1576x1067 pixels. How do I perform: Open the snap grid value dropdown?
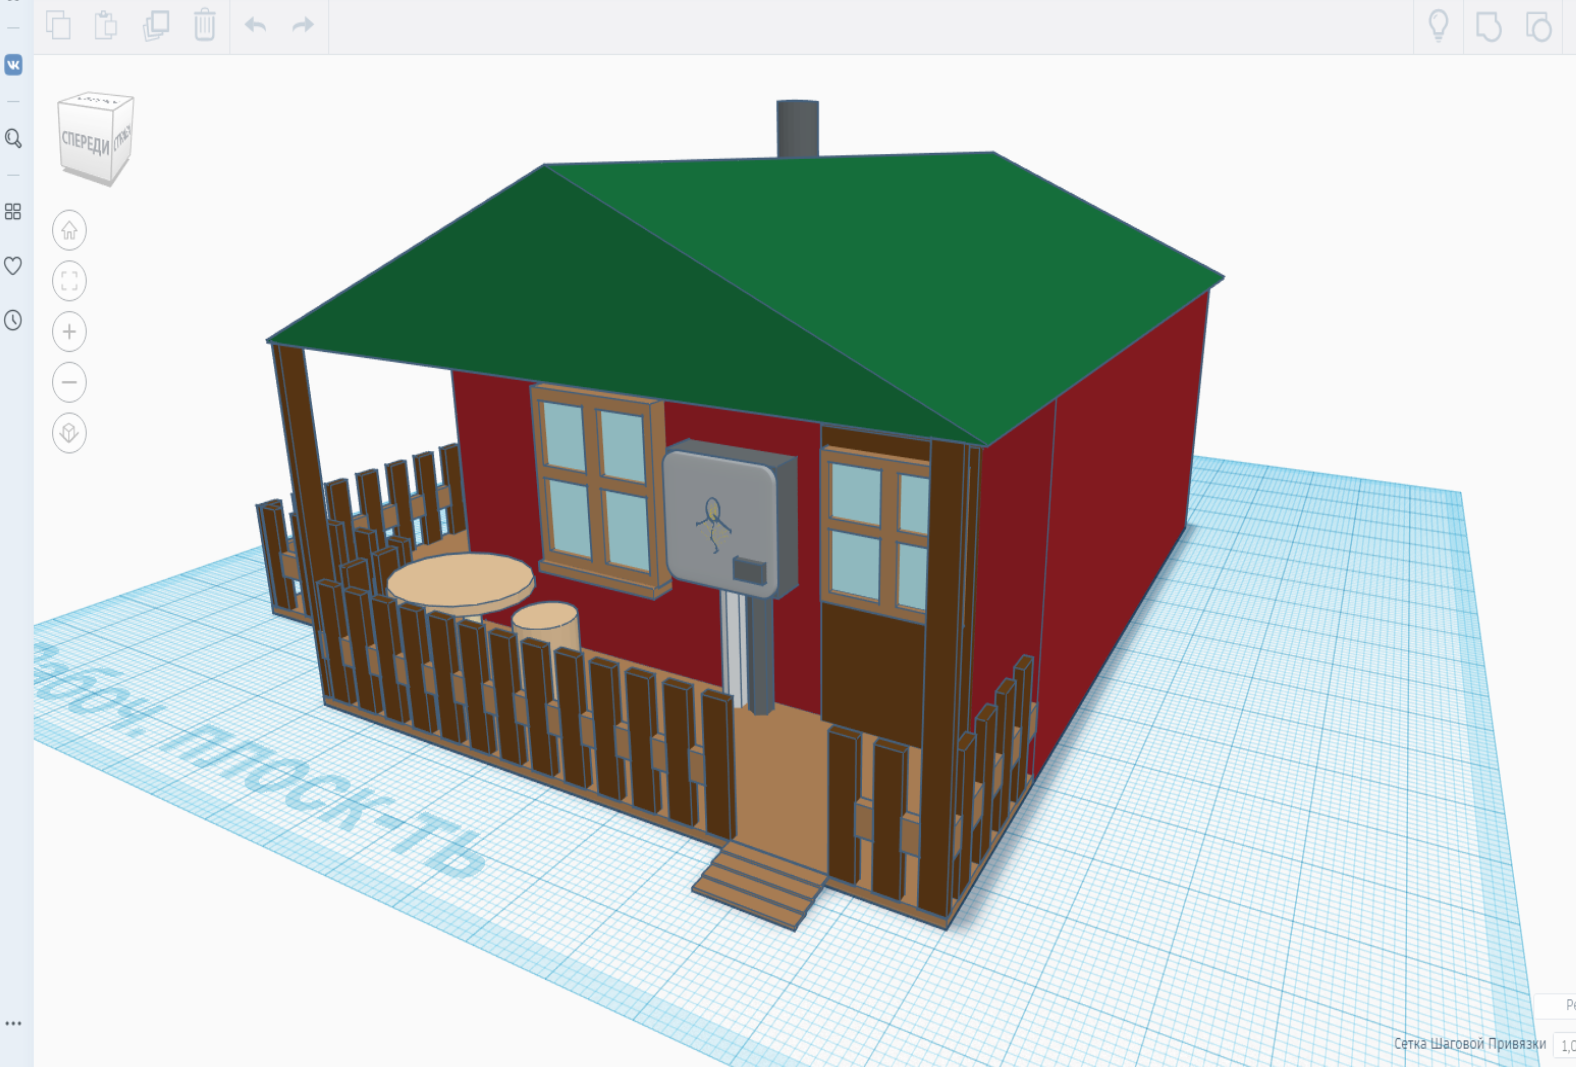1565,1045
